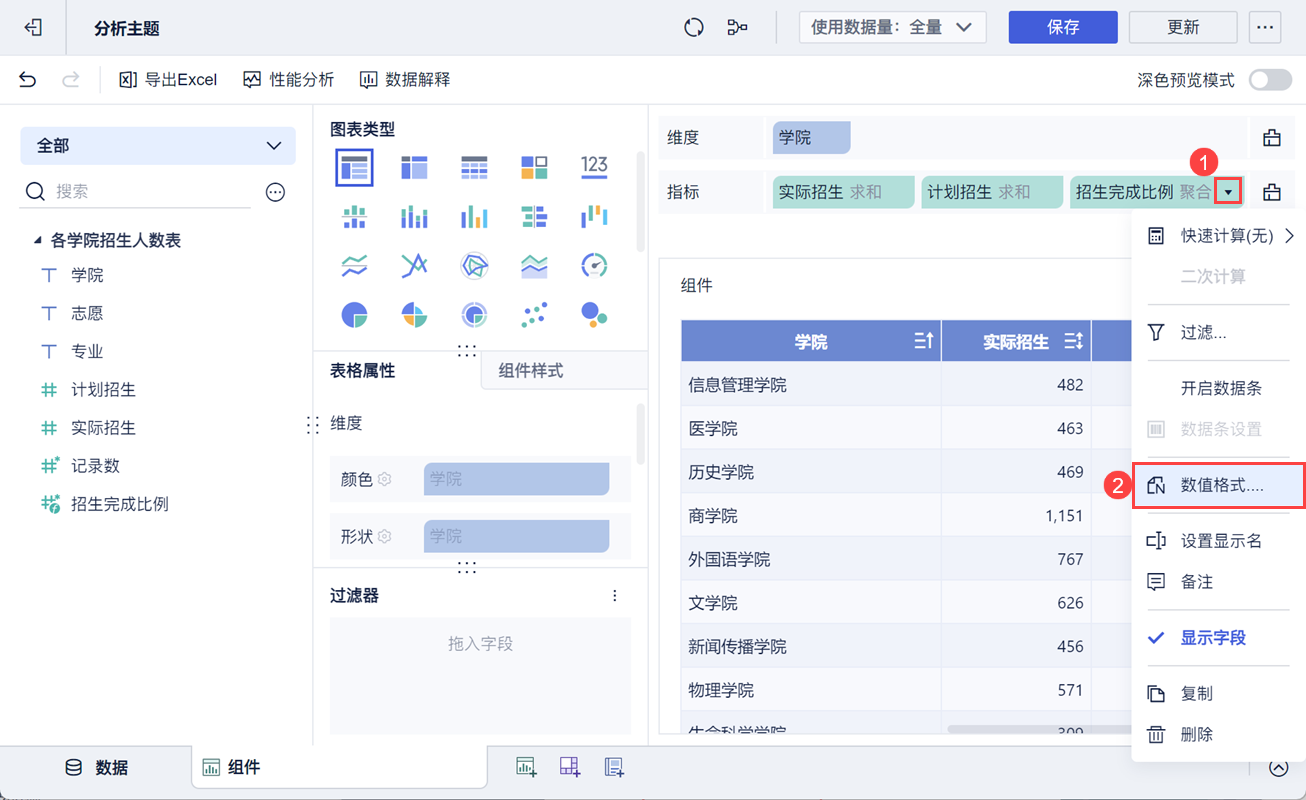The width and height of the screenshot is (1306, 800).
Task: Open the three-dot more menu next to 更新
Action: 1265,28
